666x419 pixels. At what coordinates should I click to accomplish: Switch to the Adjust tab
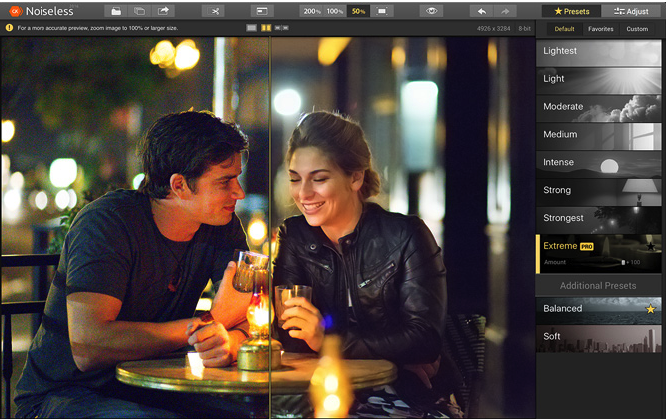[631, 11]
